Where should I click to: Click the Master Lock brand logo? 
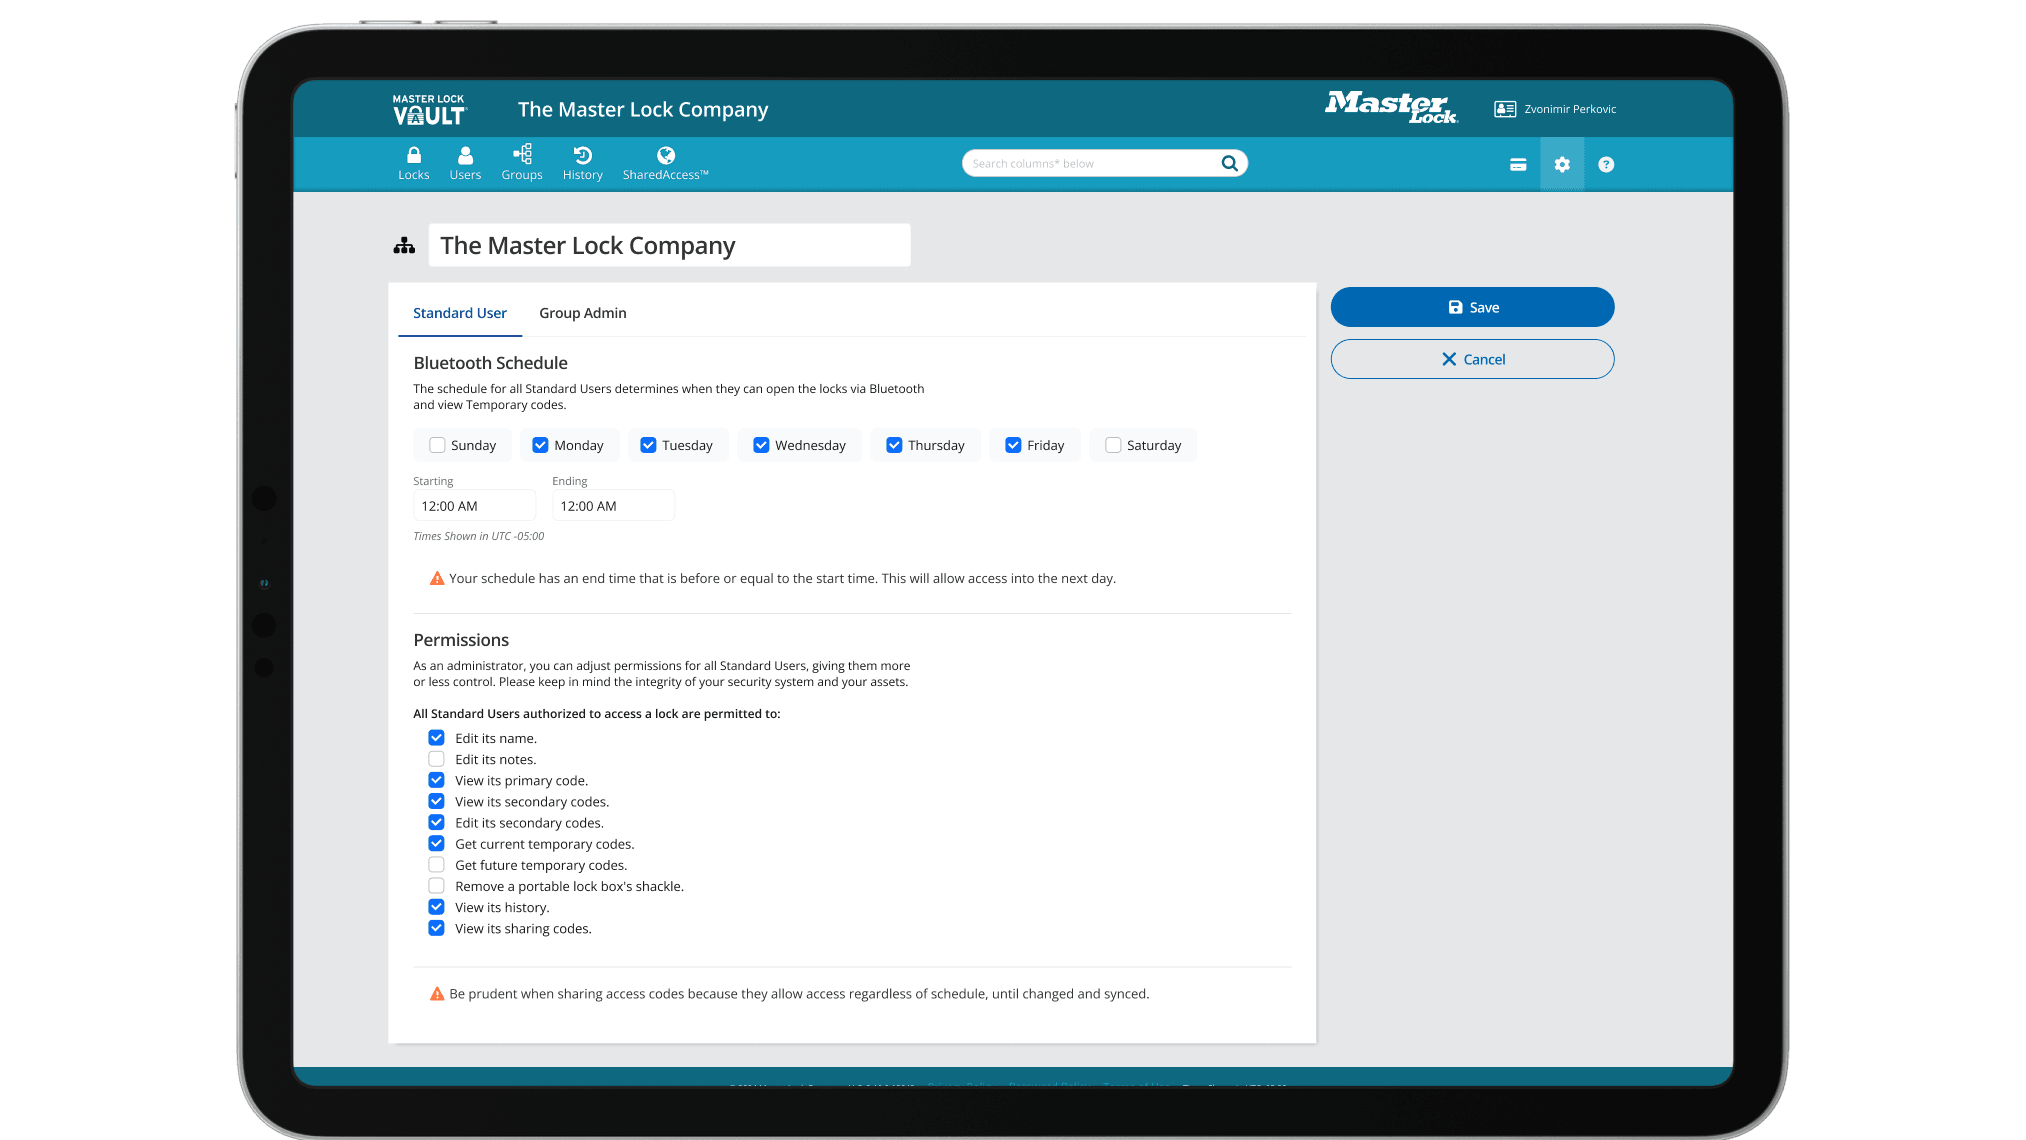[x=1391, y=107]
